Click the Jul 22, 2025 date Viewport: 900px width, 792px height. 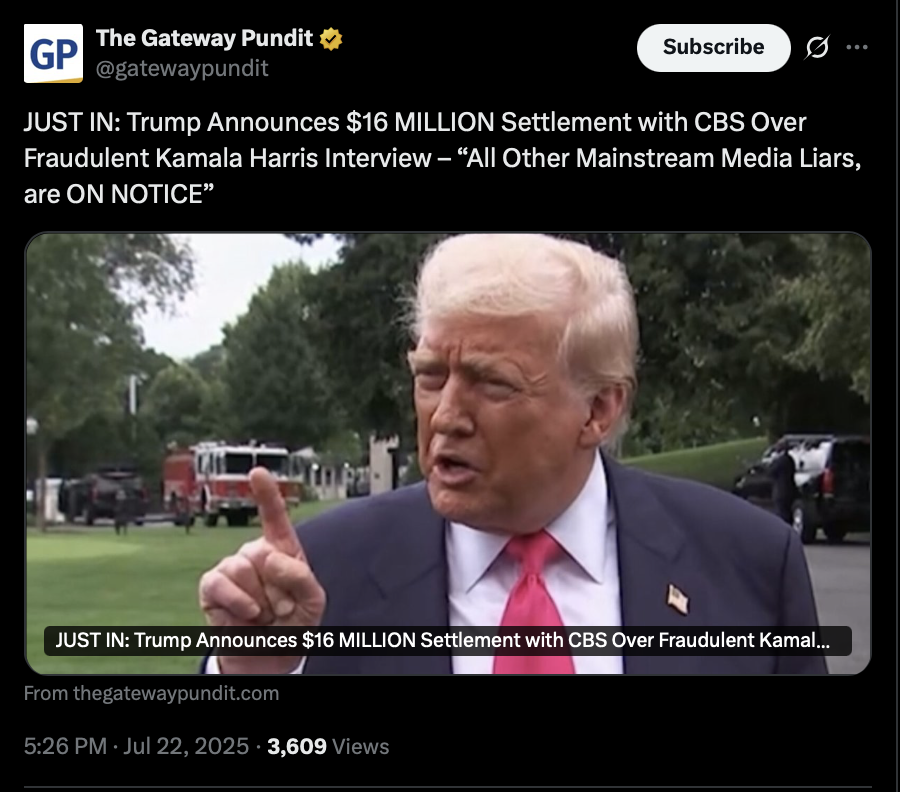(186, 746)
